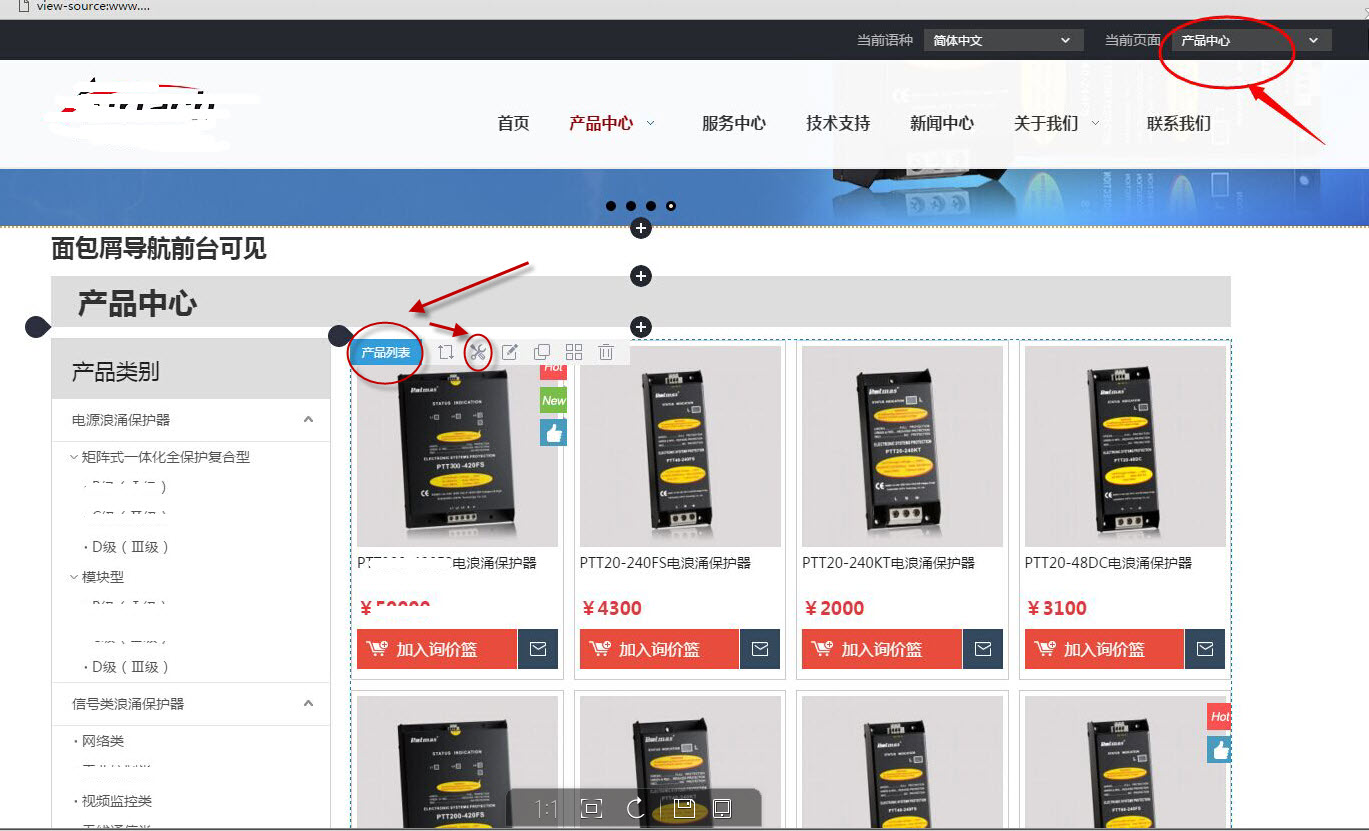The height and width of the screenshot is (831, 1369).
Task: Click the save floppy disk icon
Action: pyautogui.click(x=684, y=808)
